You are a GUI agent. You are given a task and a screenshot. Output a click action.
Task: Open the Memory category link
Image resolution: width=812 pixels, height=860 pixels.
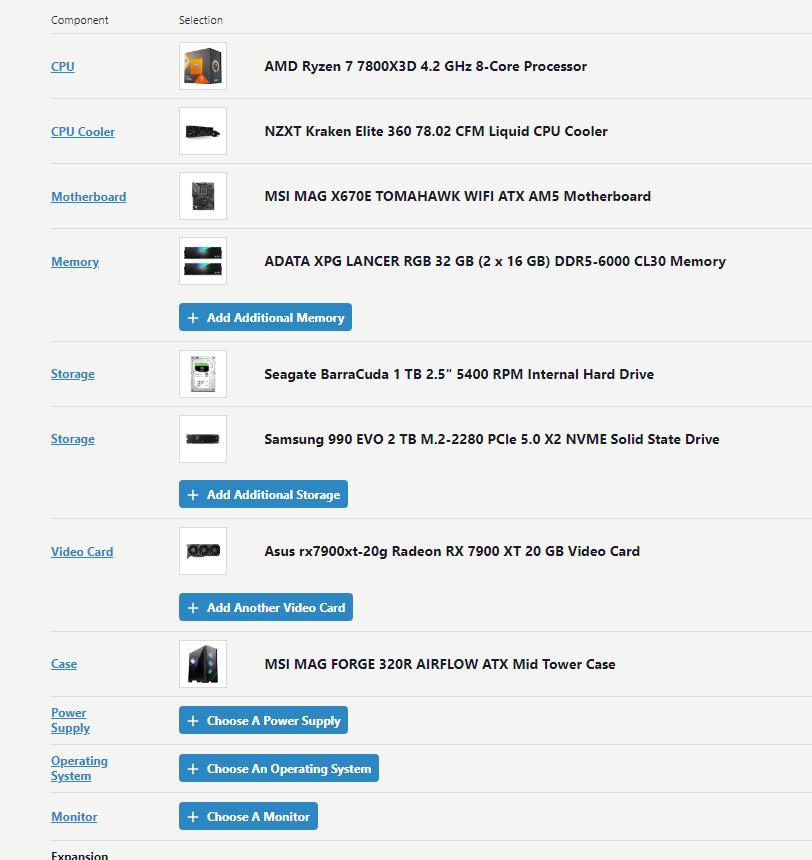click(75, 262)
